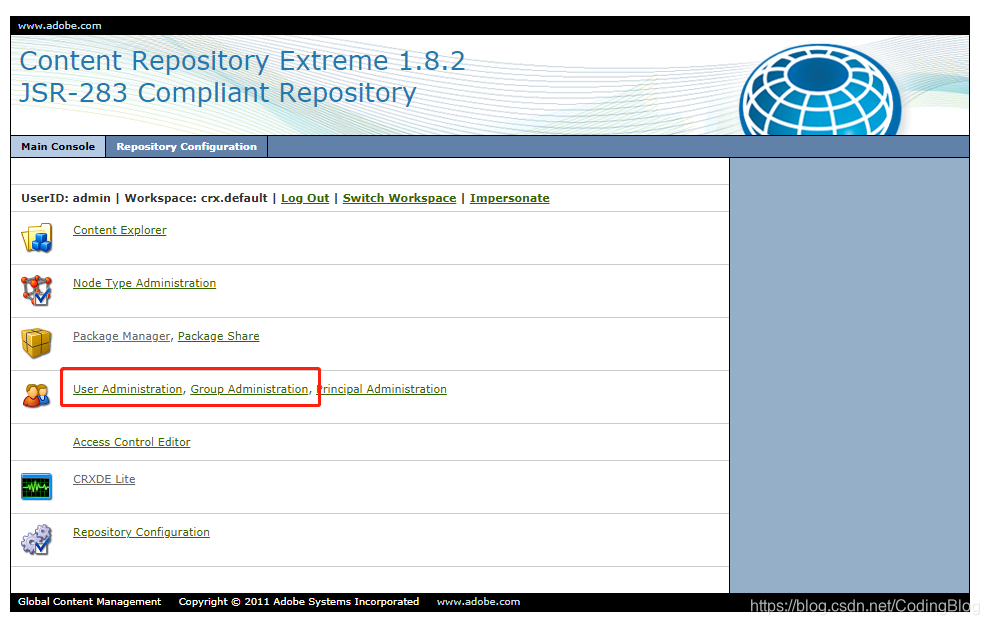Click www.adobe.com in the top bar
This screenshot has width=989, height=625.
tap(59, 26)
